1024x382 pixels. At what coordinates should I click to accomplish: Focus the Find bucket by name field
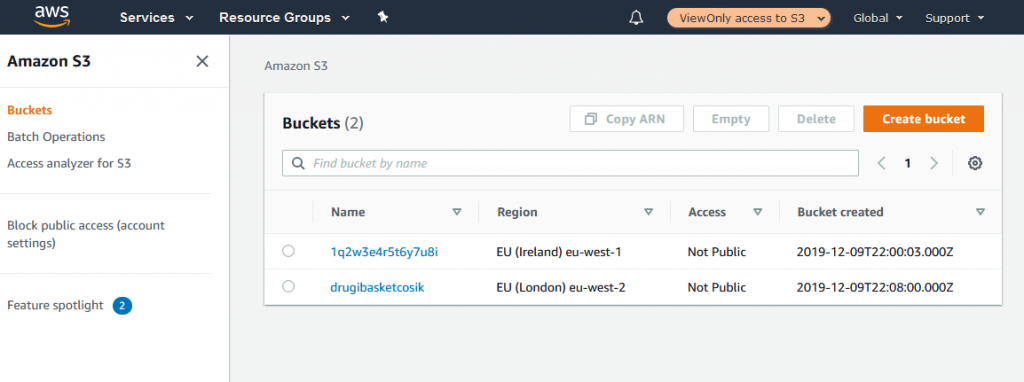570,163
